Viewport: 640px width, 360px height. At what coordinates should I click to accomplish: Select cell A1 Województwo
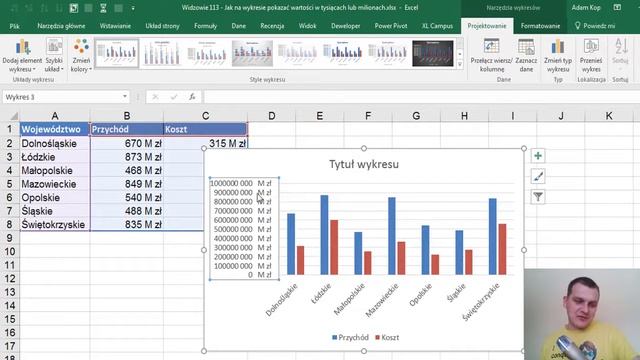click(x=55, y=129)
